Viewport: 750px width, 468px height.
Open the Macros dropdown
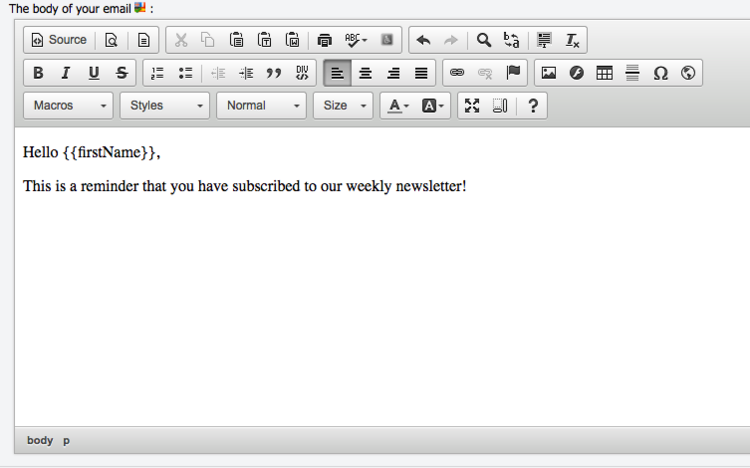[x=68, y=105]
